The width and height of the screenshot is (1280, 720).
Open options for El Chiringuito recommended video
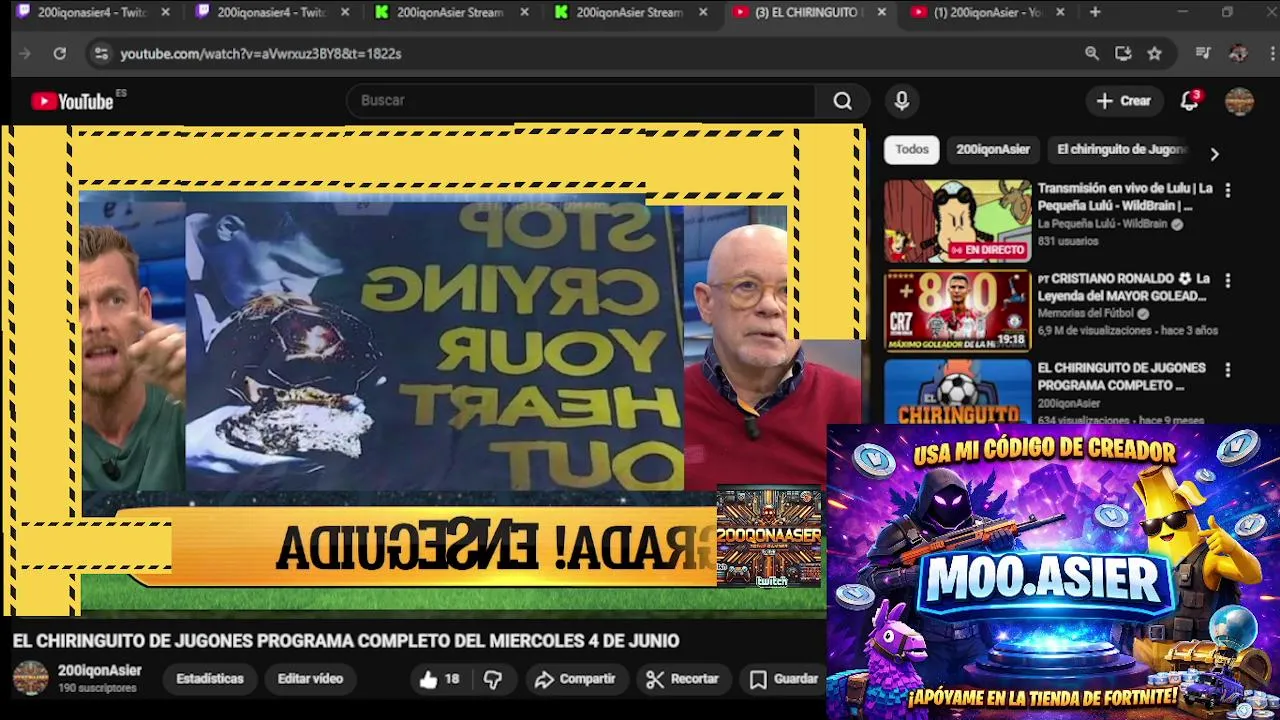coord(1228,370)
